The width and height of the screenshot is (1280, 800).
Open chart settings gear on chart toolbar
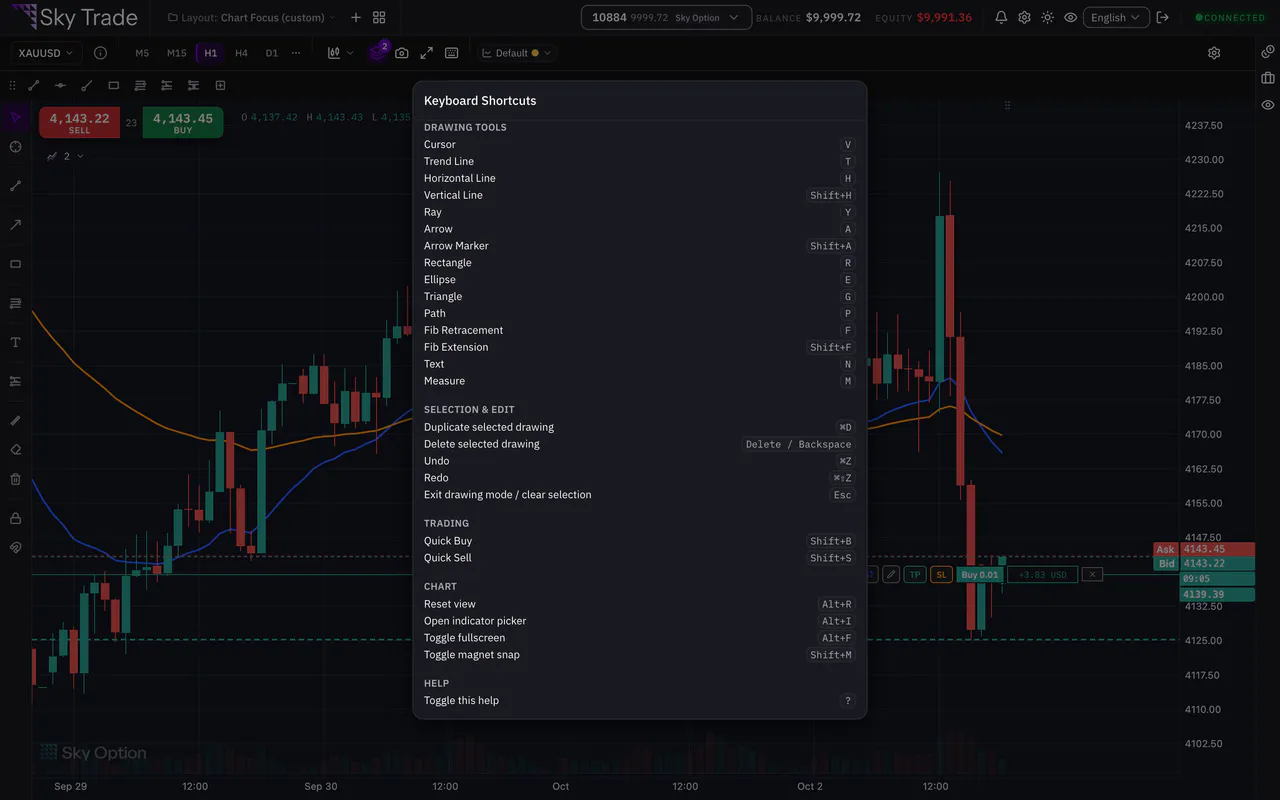pyautogui.click(x=1214, y=53)
